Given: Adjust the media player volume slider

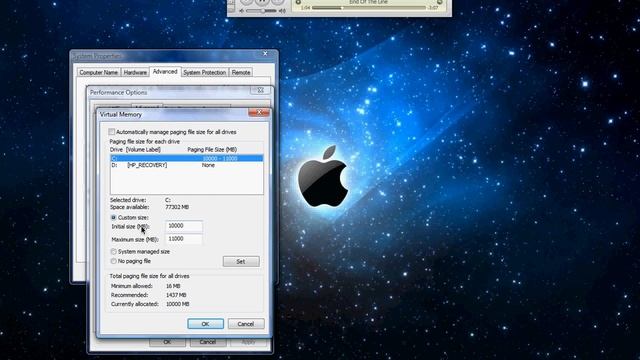Looking at the screenshot, I should 262,11.
